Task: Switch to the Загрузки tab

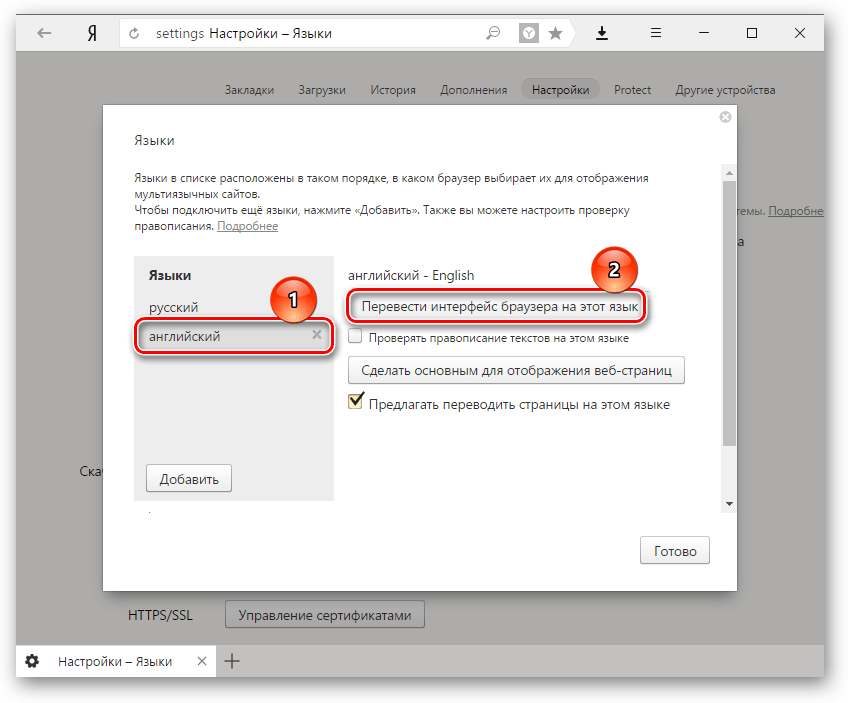Action: [x=322, y=90]
